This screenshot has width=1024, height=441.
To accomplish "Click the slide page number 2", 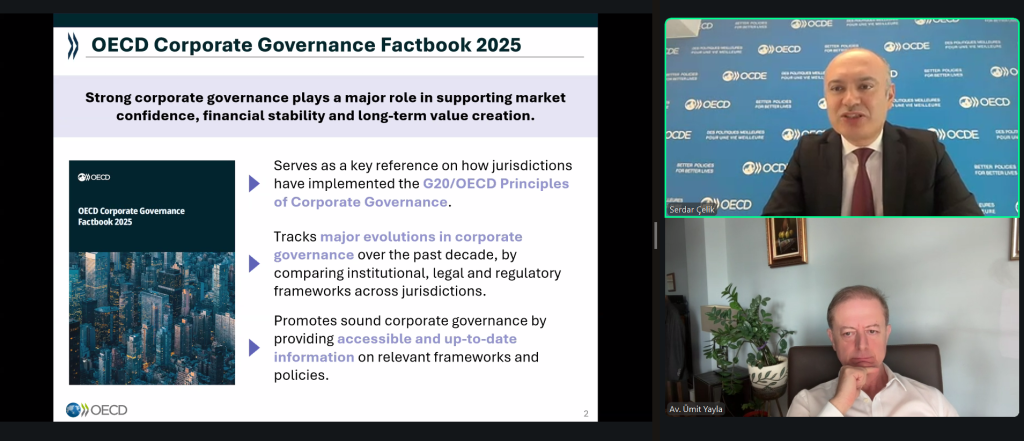I will coord(586,413).
